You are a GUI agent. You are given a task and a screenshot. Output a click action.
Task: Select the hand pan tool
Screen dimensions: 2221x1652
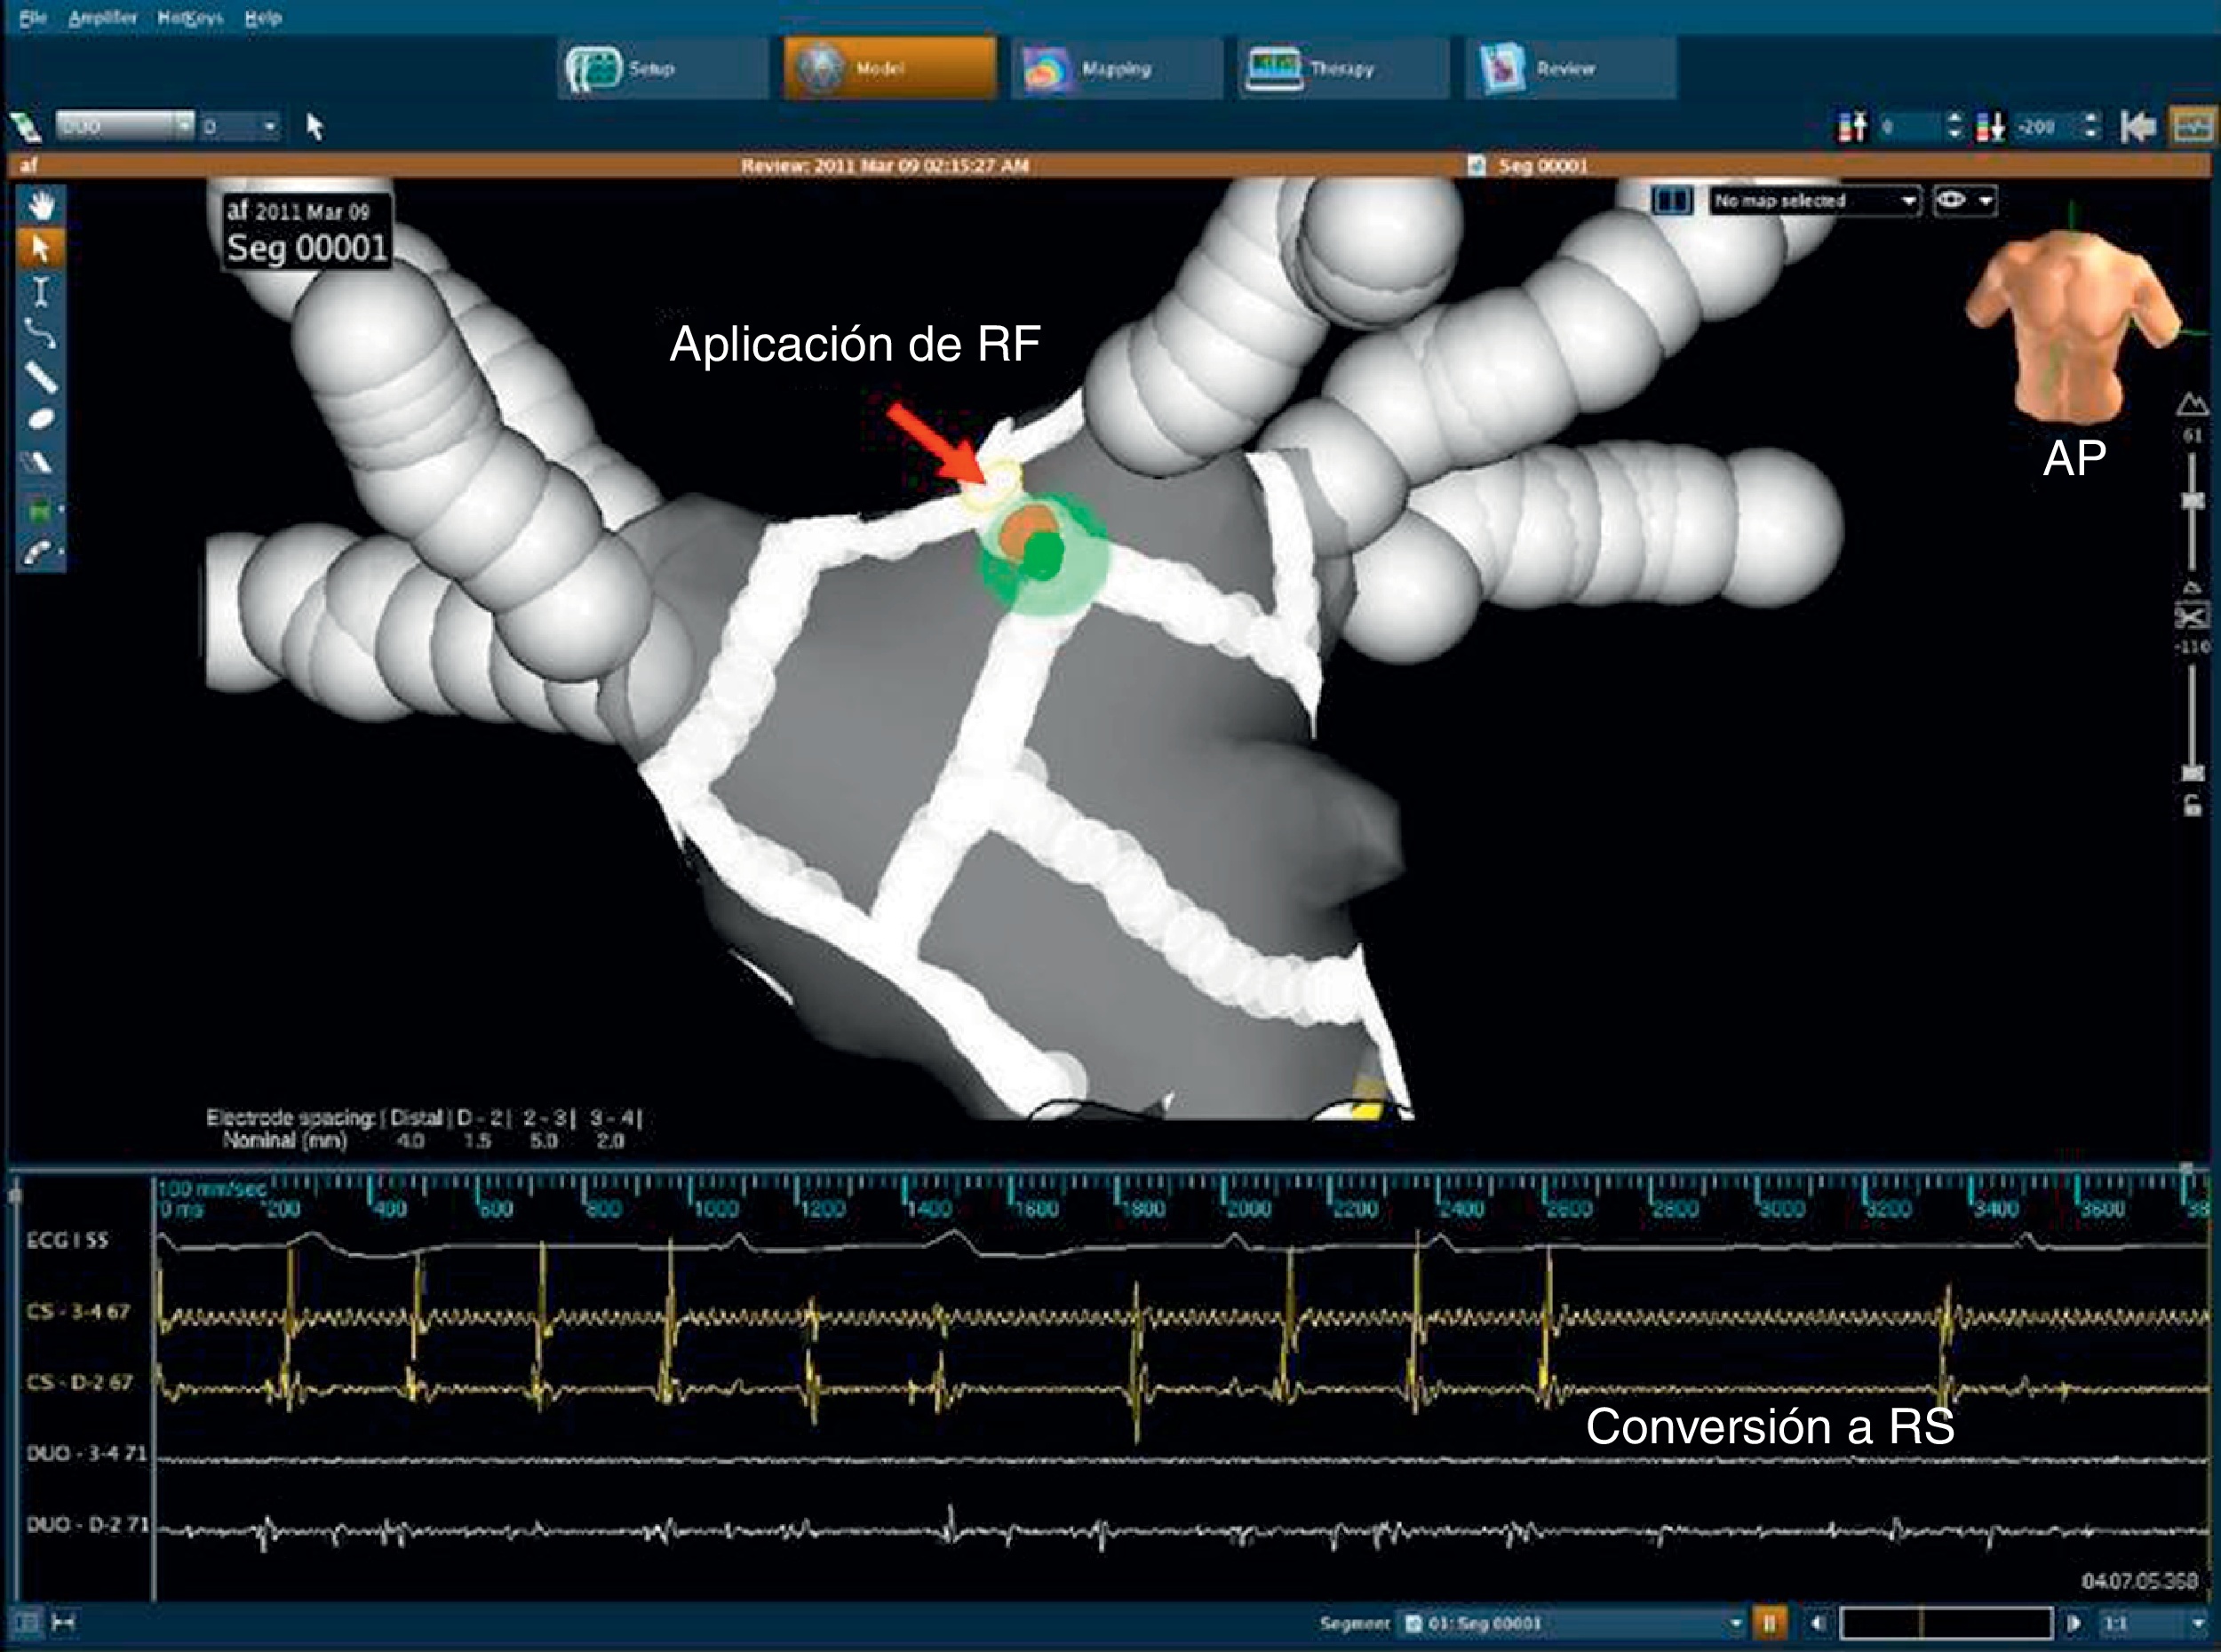tap(41, 206)
